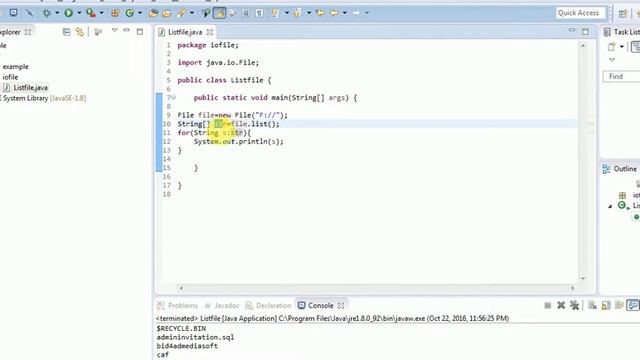The height and width of the screenshot is (360, 640).
Task: Expand the Debug dropdown arrow
Action: (57, 13)
